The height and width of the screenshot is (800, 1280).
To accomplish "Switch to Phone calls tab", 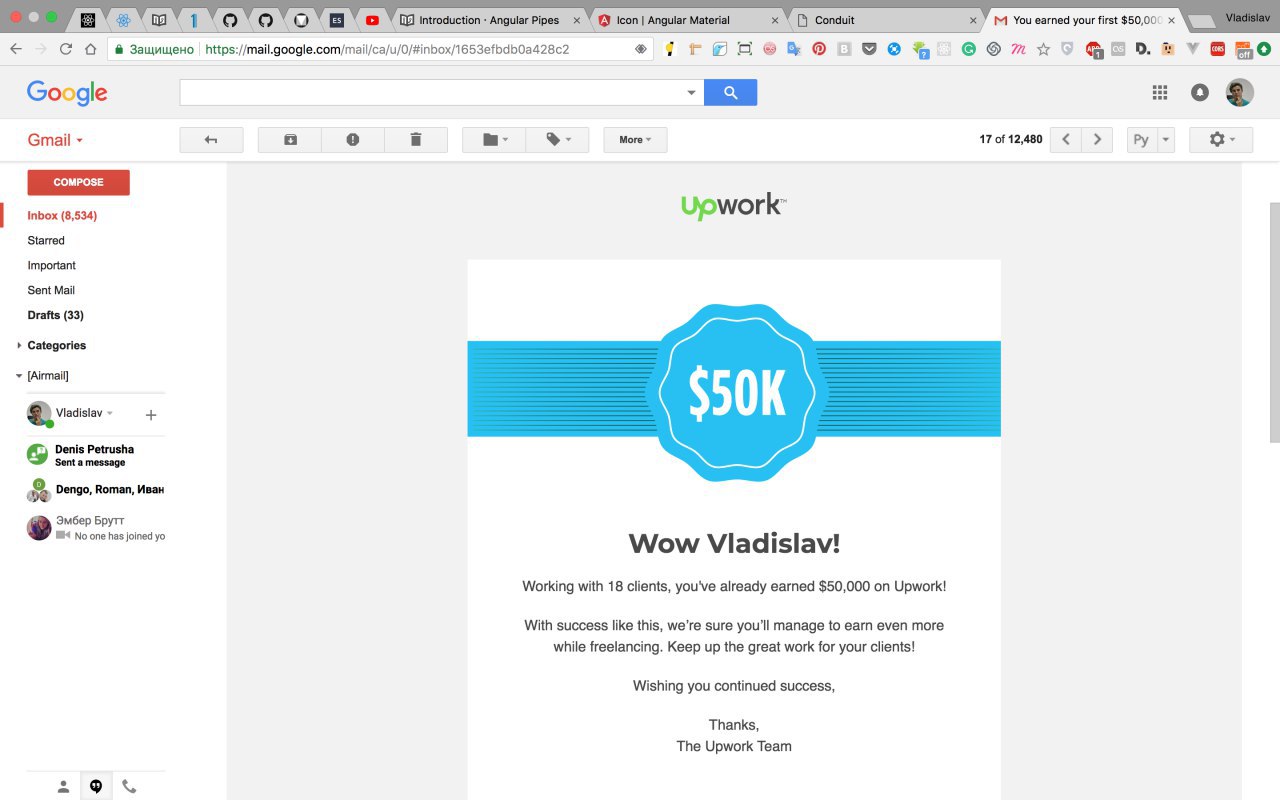I will pyautogui.click(x=129, y=787).
